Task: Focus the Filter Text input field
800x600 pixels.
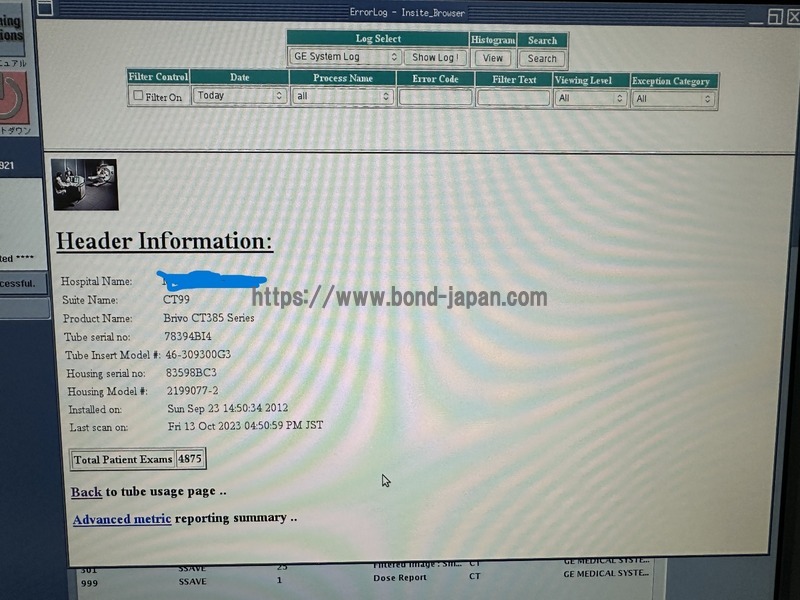Action: coord(513,97)
